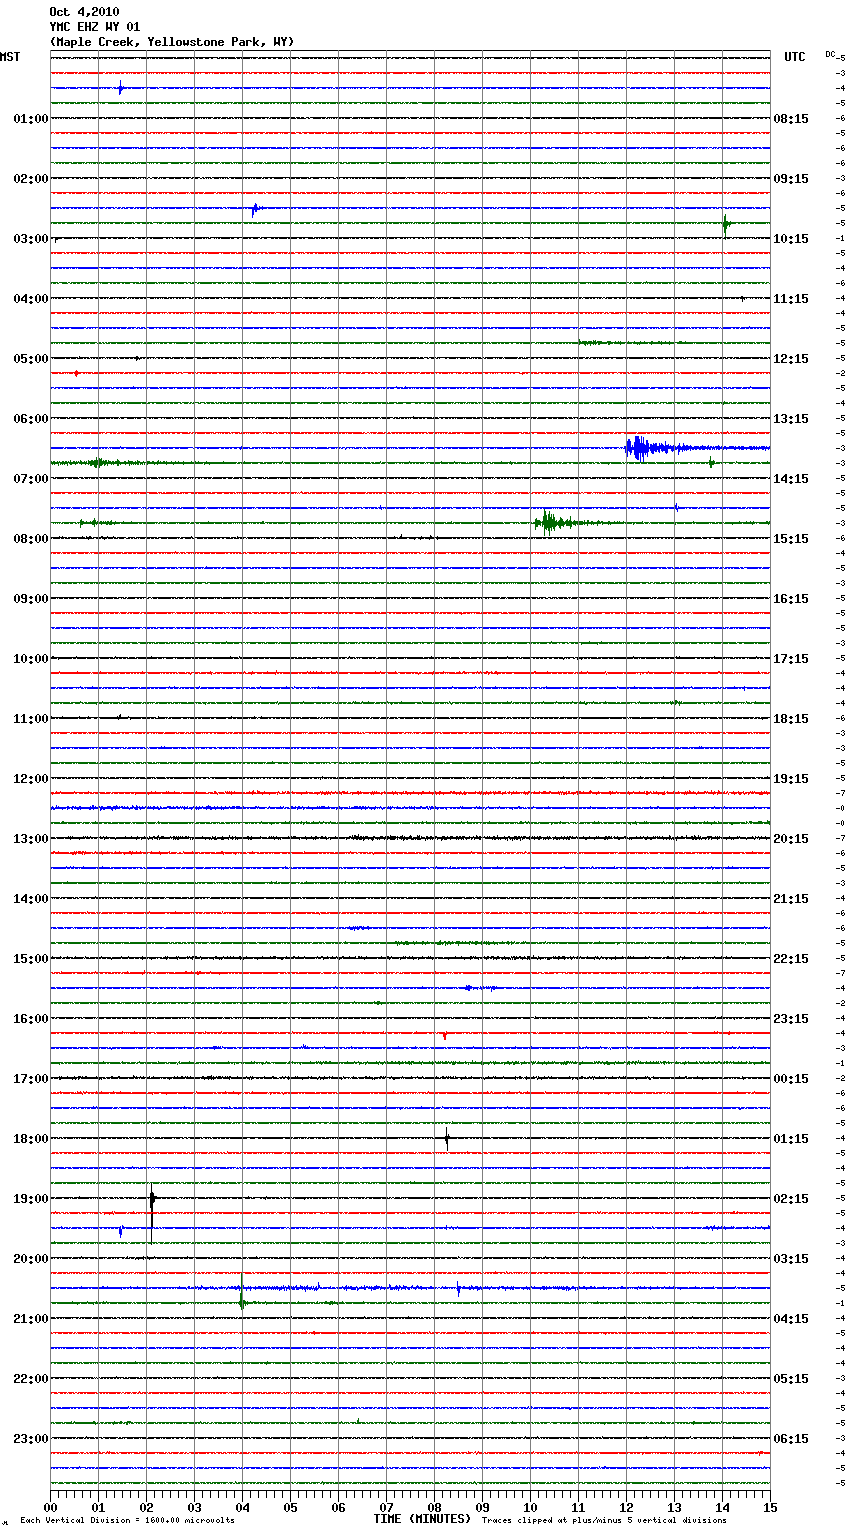Click the "MST" time zone header
The width and height of the screenshot is (850, 1534).
pyautogui.click(x=10, y=57)
